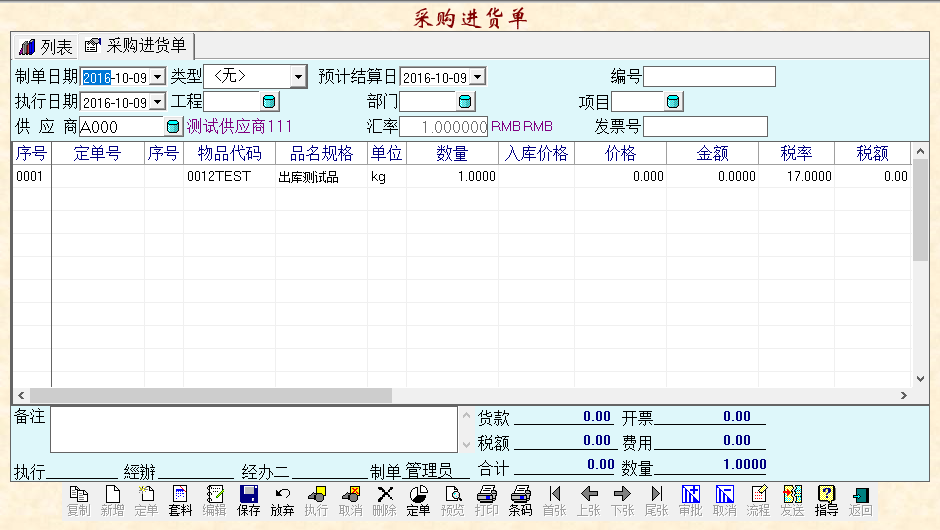Click the 复制 (copy) toolbar icon
The image size is (940, 530).
point(79,501)
